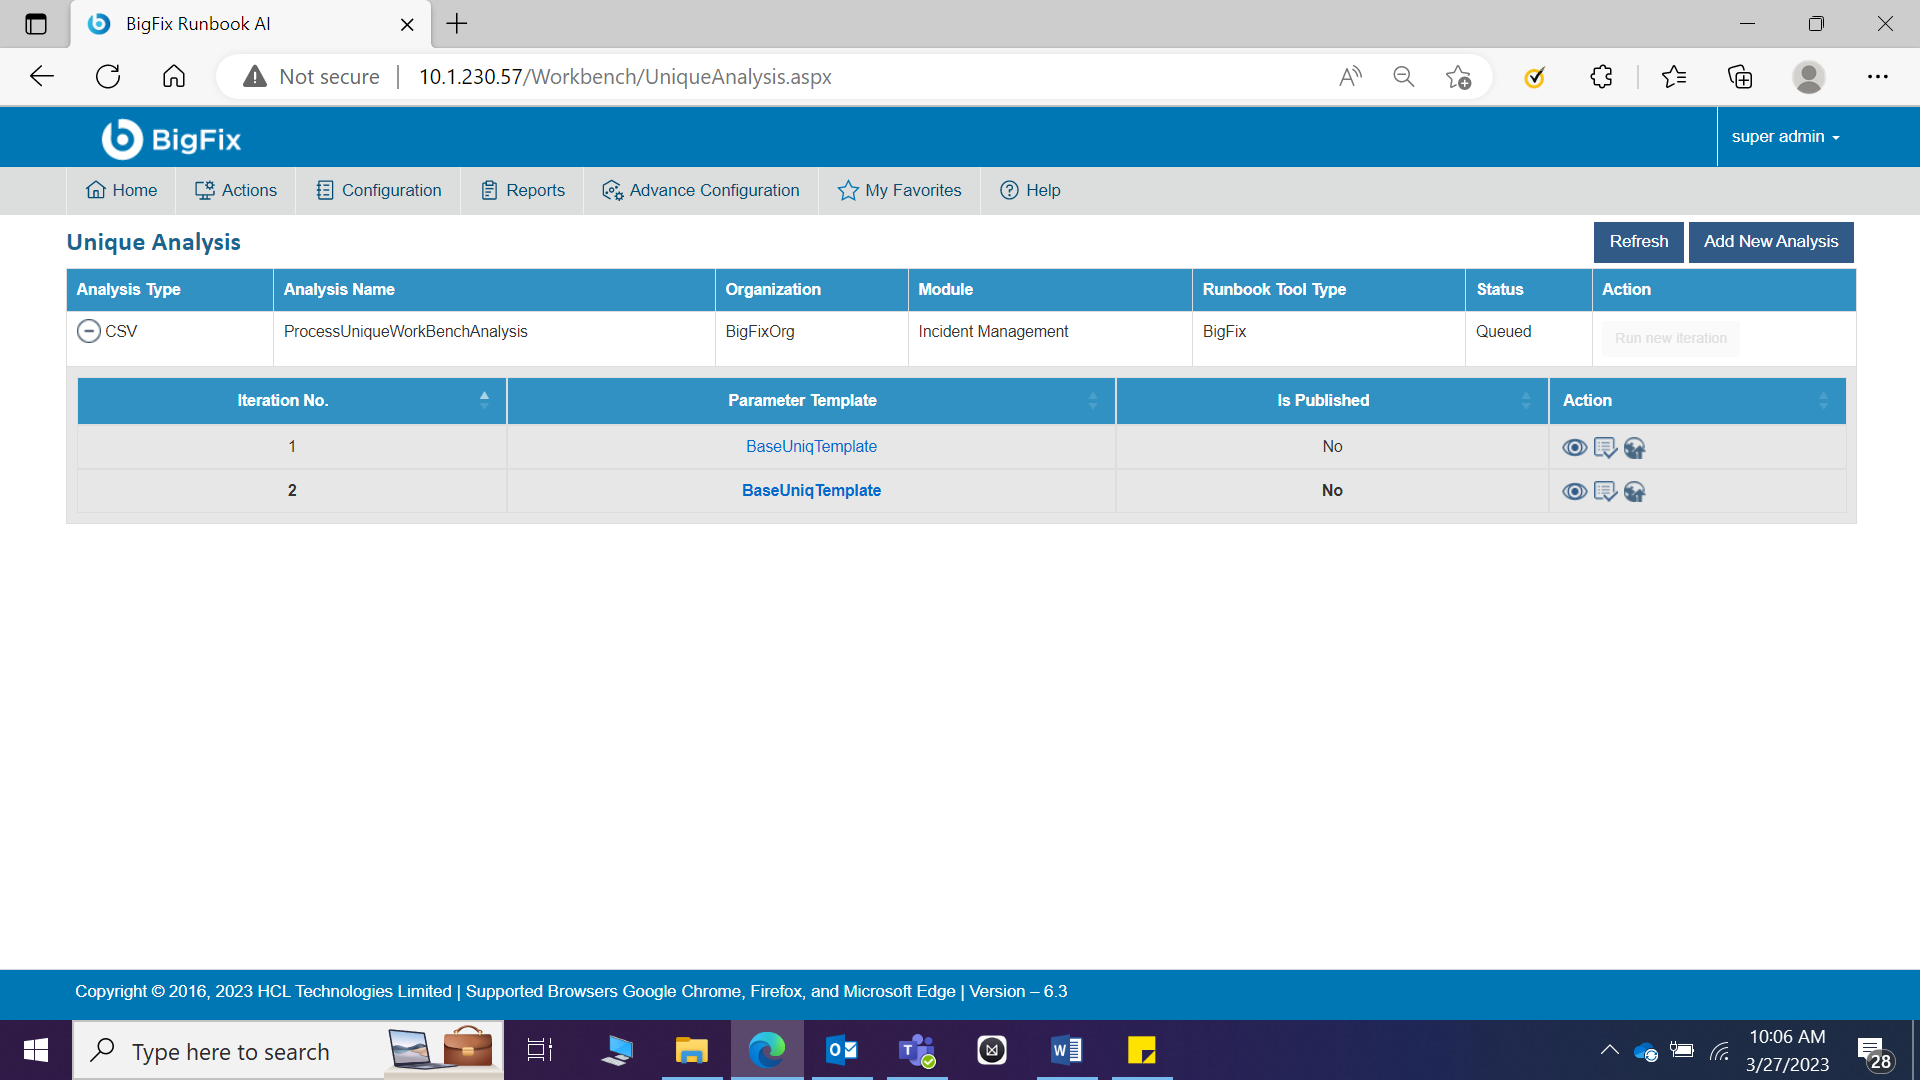Click browser Extensions puzzle icon
This screenshot has width=1920, height=1080.
pos(1601,77)
